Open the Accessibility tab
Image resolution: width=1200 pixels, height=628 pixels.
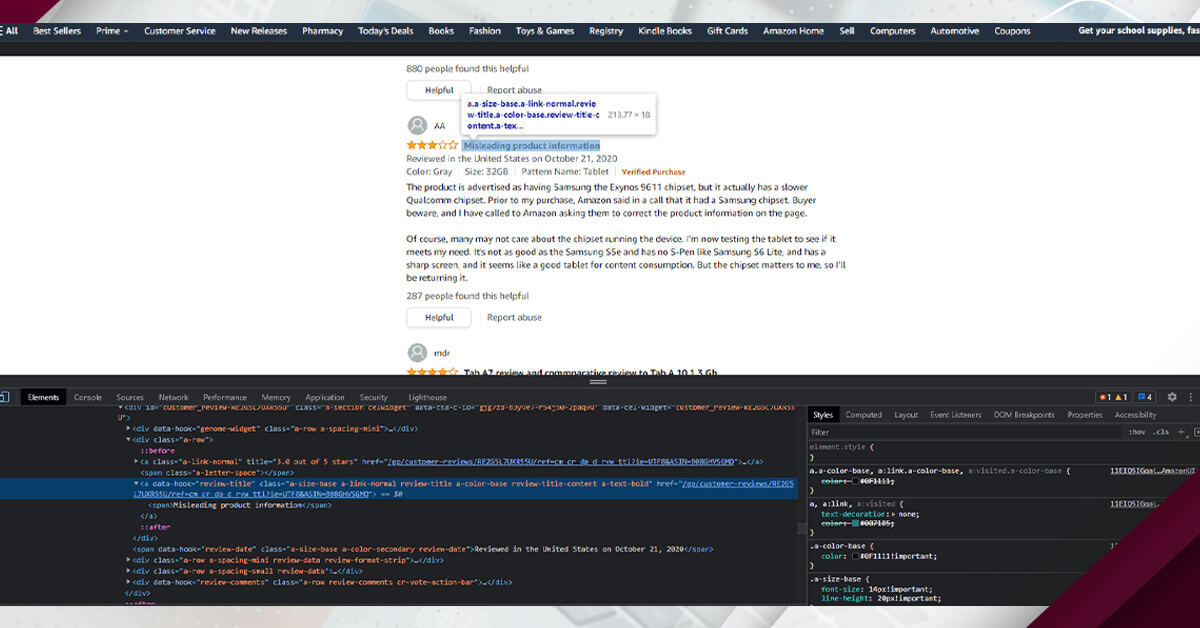click(1135, 415)
